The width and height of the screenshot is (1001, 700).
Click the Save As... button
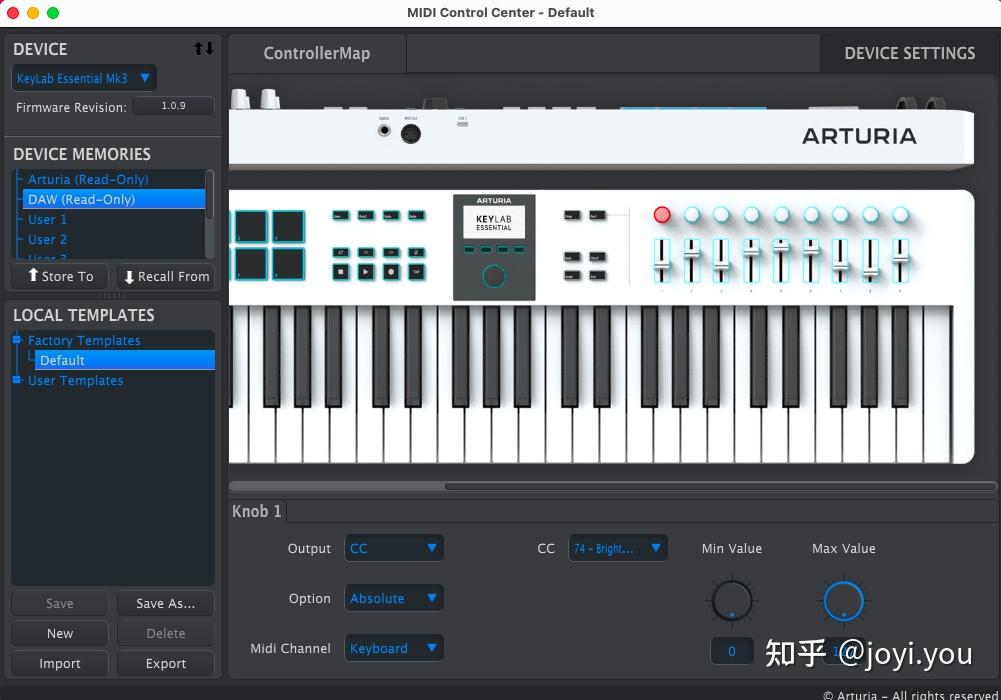165,603
